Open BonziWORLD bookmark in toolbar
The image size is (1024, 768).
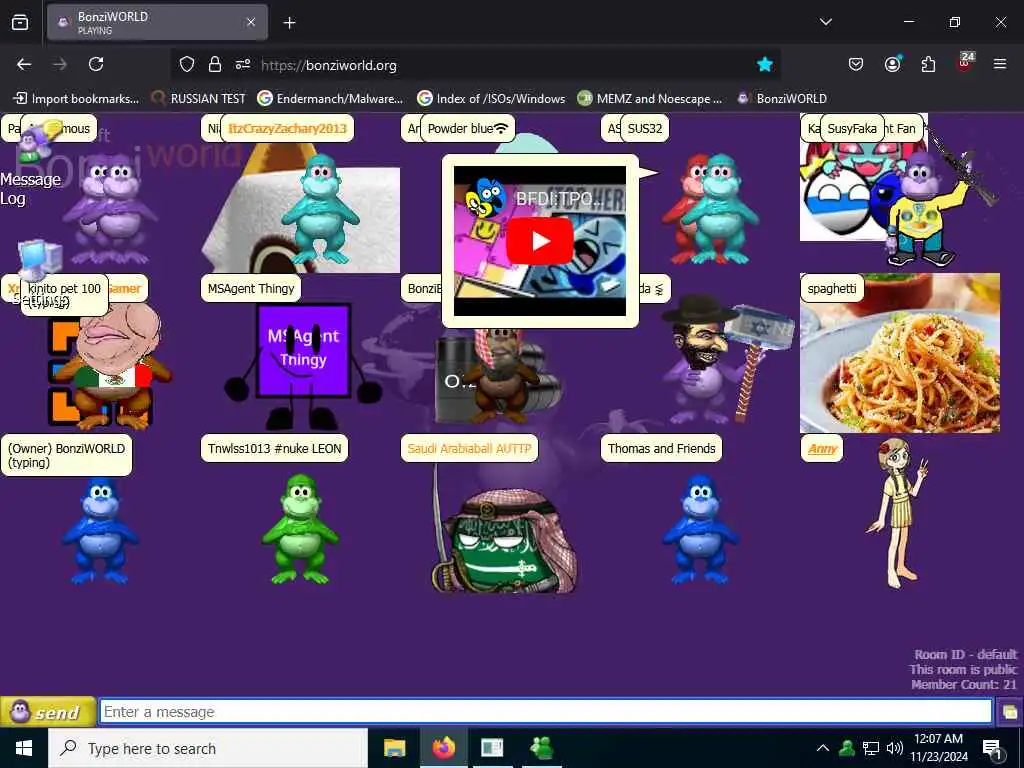(782, 99)
